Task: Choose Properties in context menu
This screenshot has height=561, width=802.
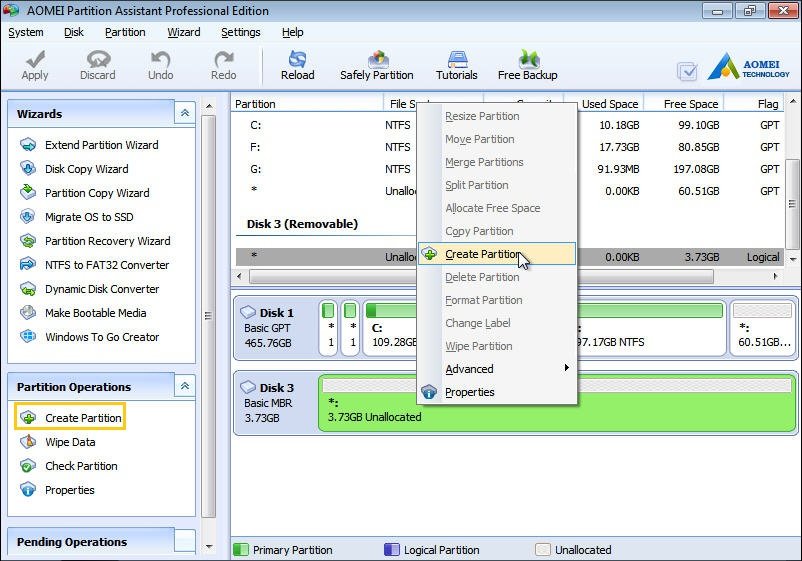Action: (497, 392)
